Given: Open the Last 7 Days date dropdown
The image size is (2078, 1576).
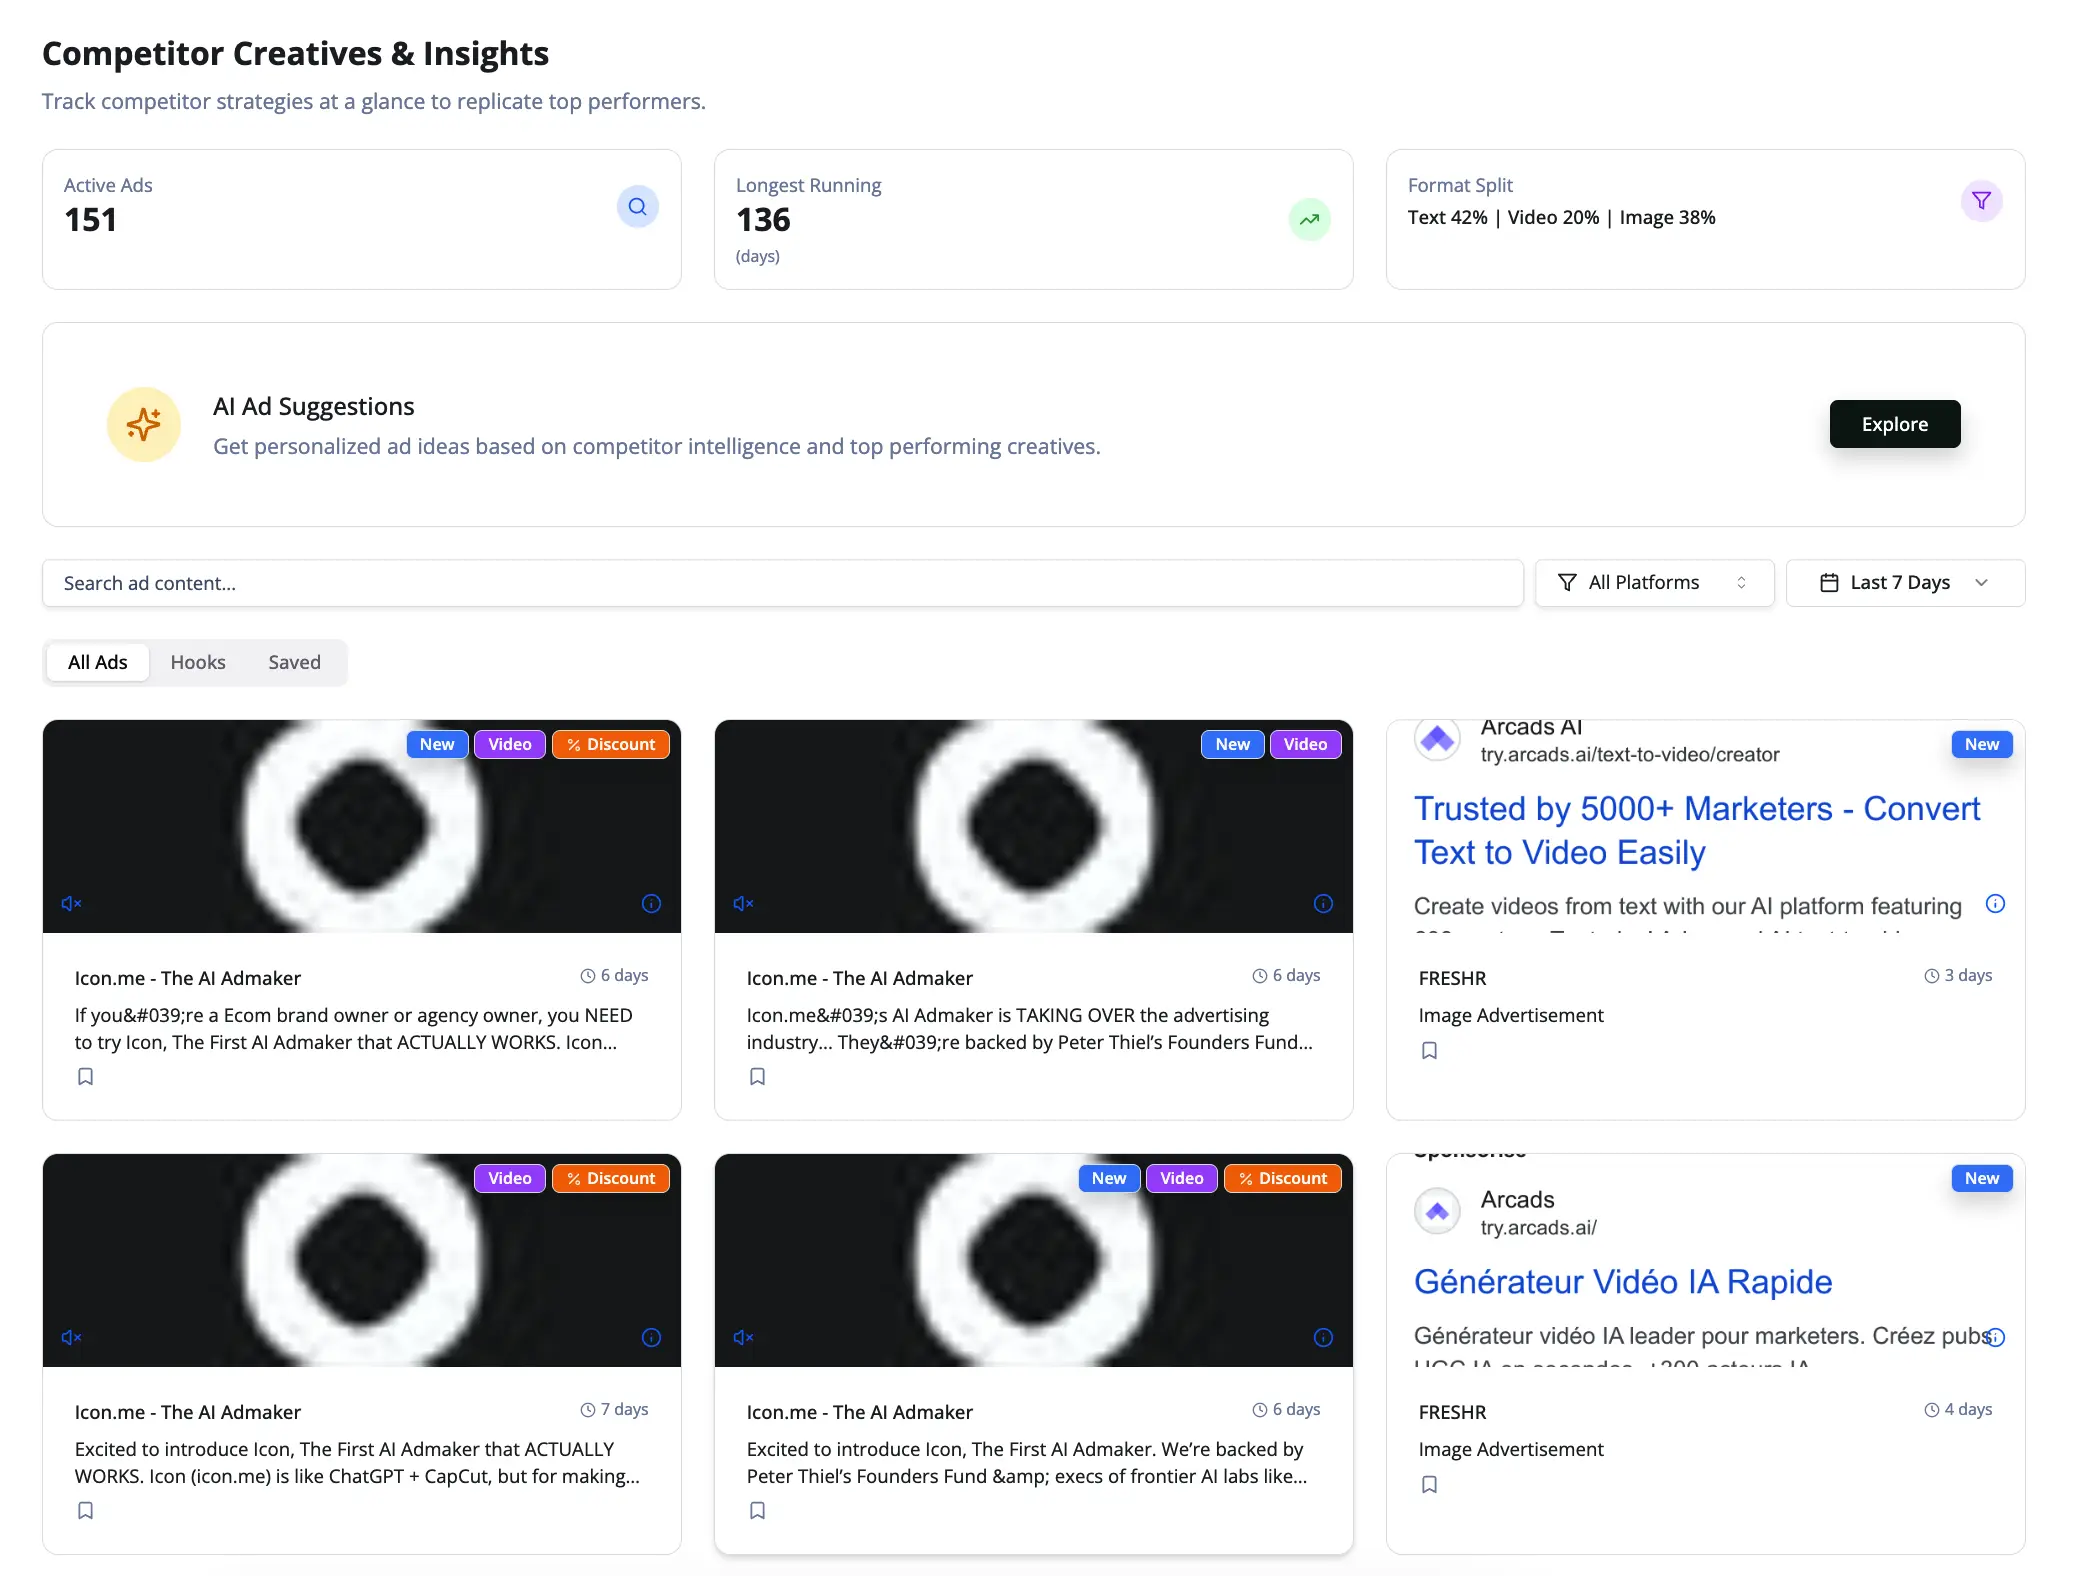Looking at the screenshot, I should click(1905, 583).
